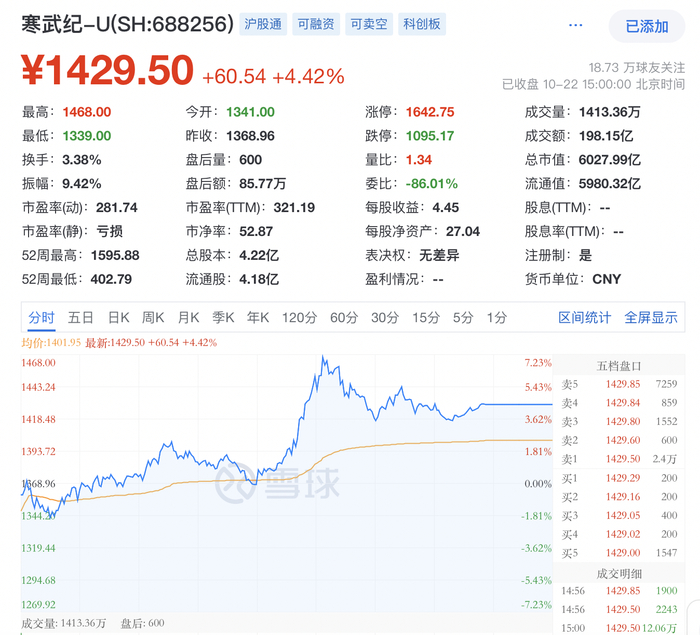
Task: Click the 最低 value 1339.00
Action: (87, 136)
